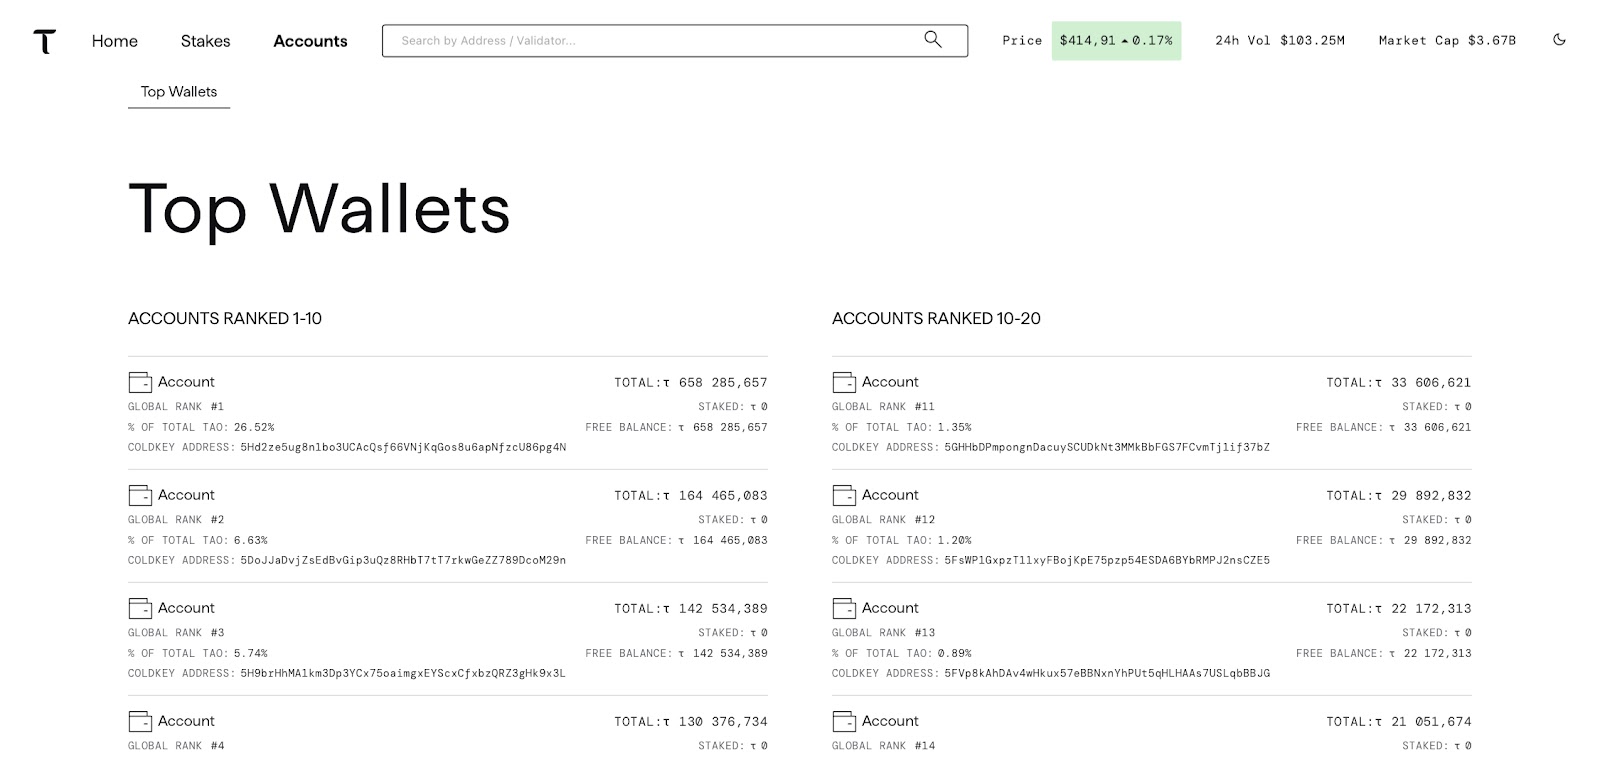This screenshot has width=1600, height=760.
Task: Click ACCOUNTS RANKED 1-10 heading
Action: [x=225, y=319]
